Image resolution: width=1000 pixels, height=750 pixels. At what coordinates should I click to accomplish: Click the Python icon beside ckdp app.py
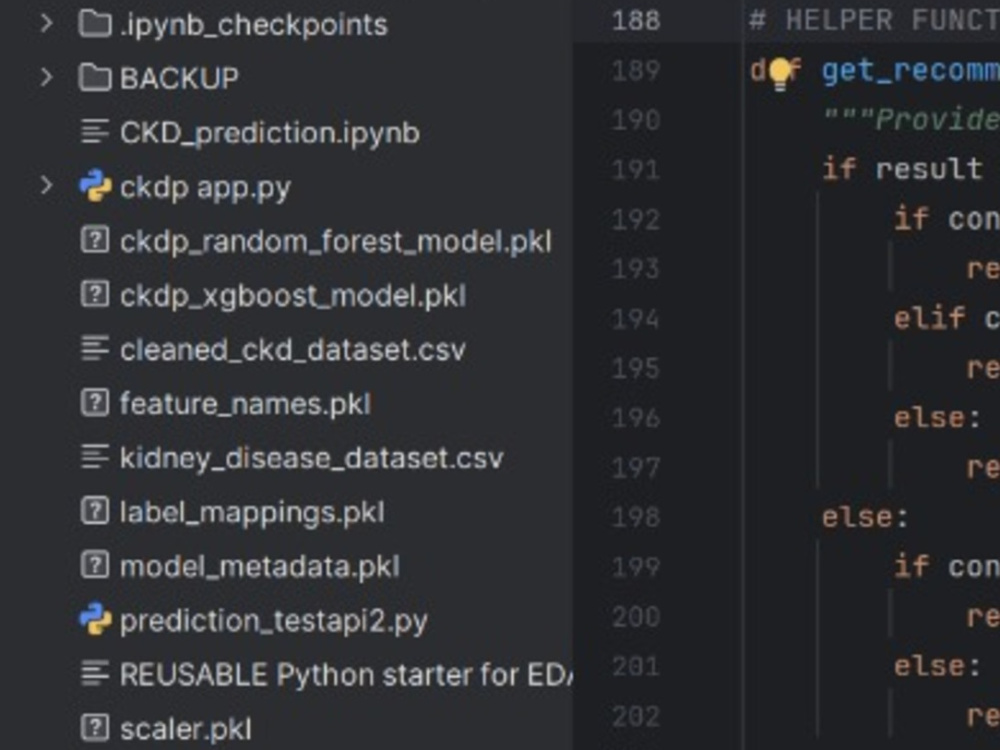95,186
